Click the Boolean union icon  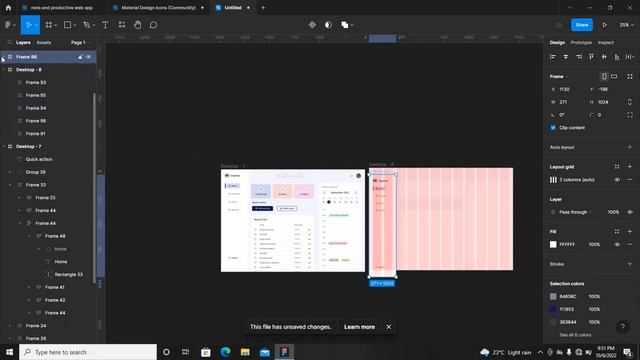344,25
